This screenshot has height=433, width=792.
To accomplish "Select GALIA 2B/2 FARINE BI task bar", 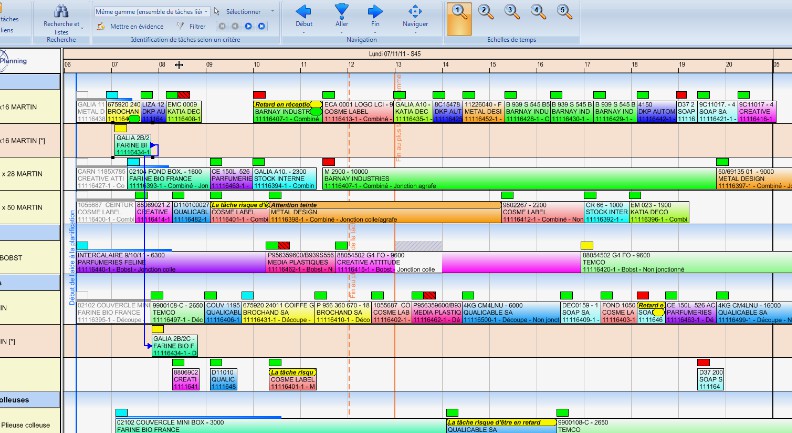I will 134,145.
